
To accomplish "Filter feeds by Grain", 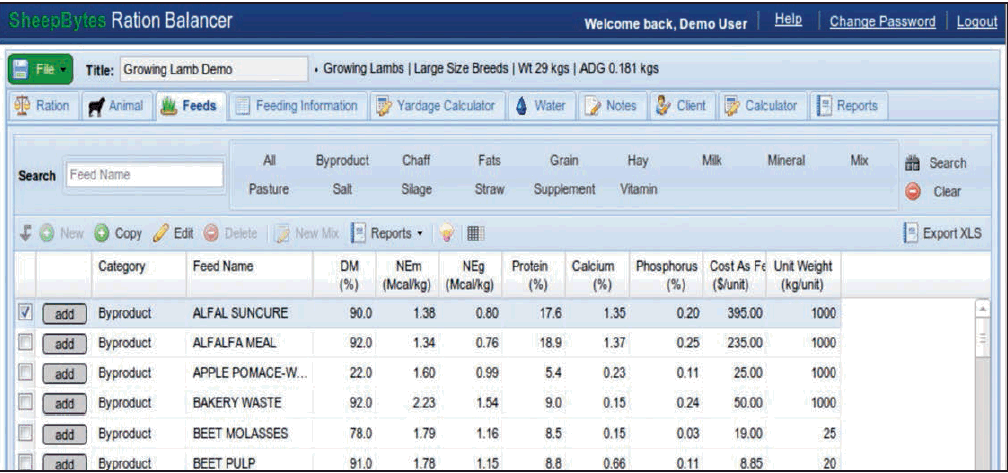I will (564, 161).
